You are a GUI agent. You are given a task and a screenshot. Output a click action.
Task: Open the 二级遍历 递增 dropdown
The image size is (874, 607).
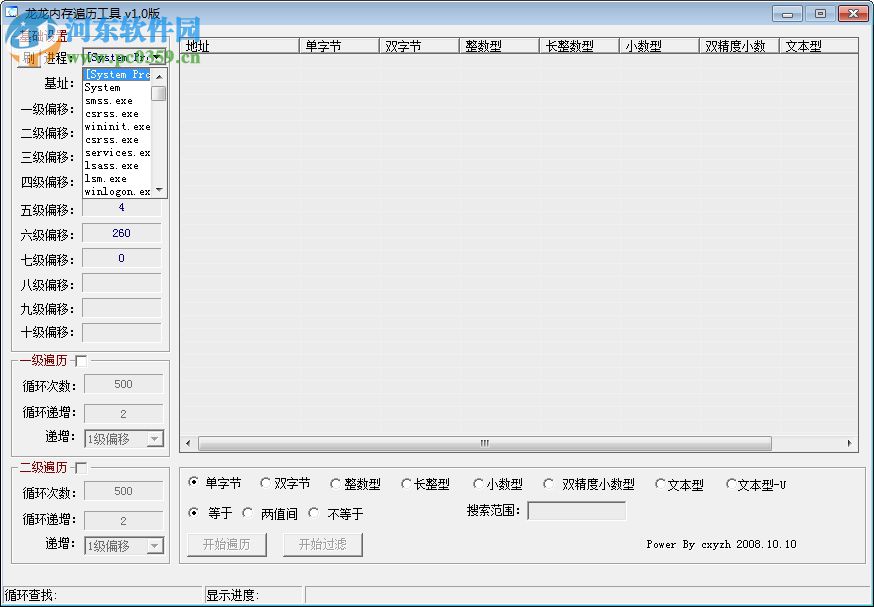155,545
